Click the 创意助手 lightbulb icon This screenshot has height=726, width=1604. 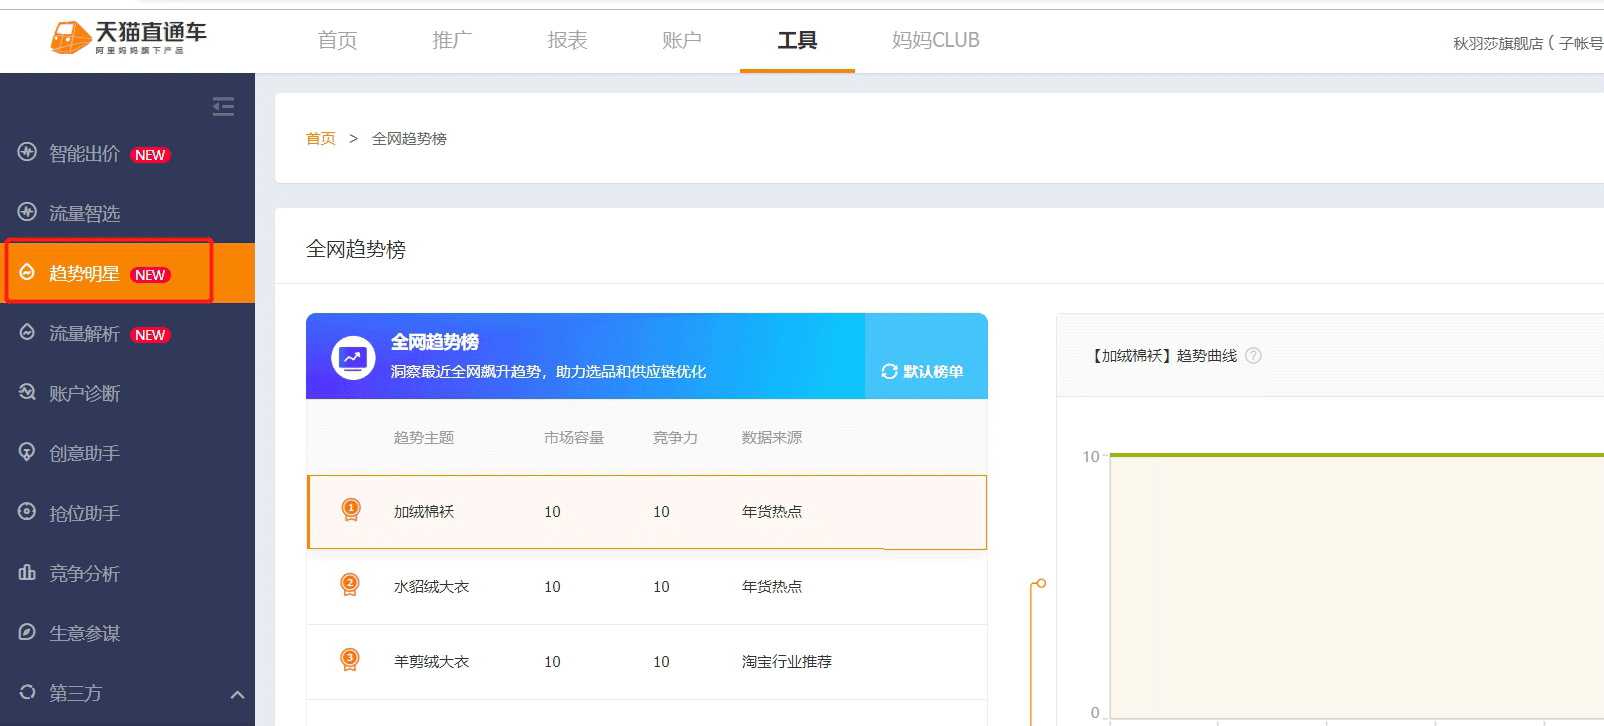27,453
